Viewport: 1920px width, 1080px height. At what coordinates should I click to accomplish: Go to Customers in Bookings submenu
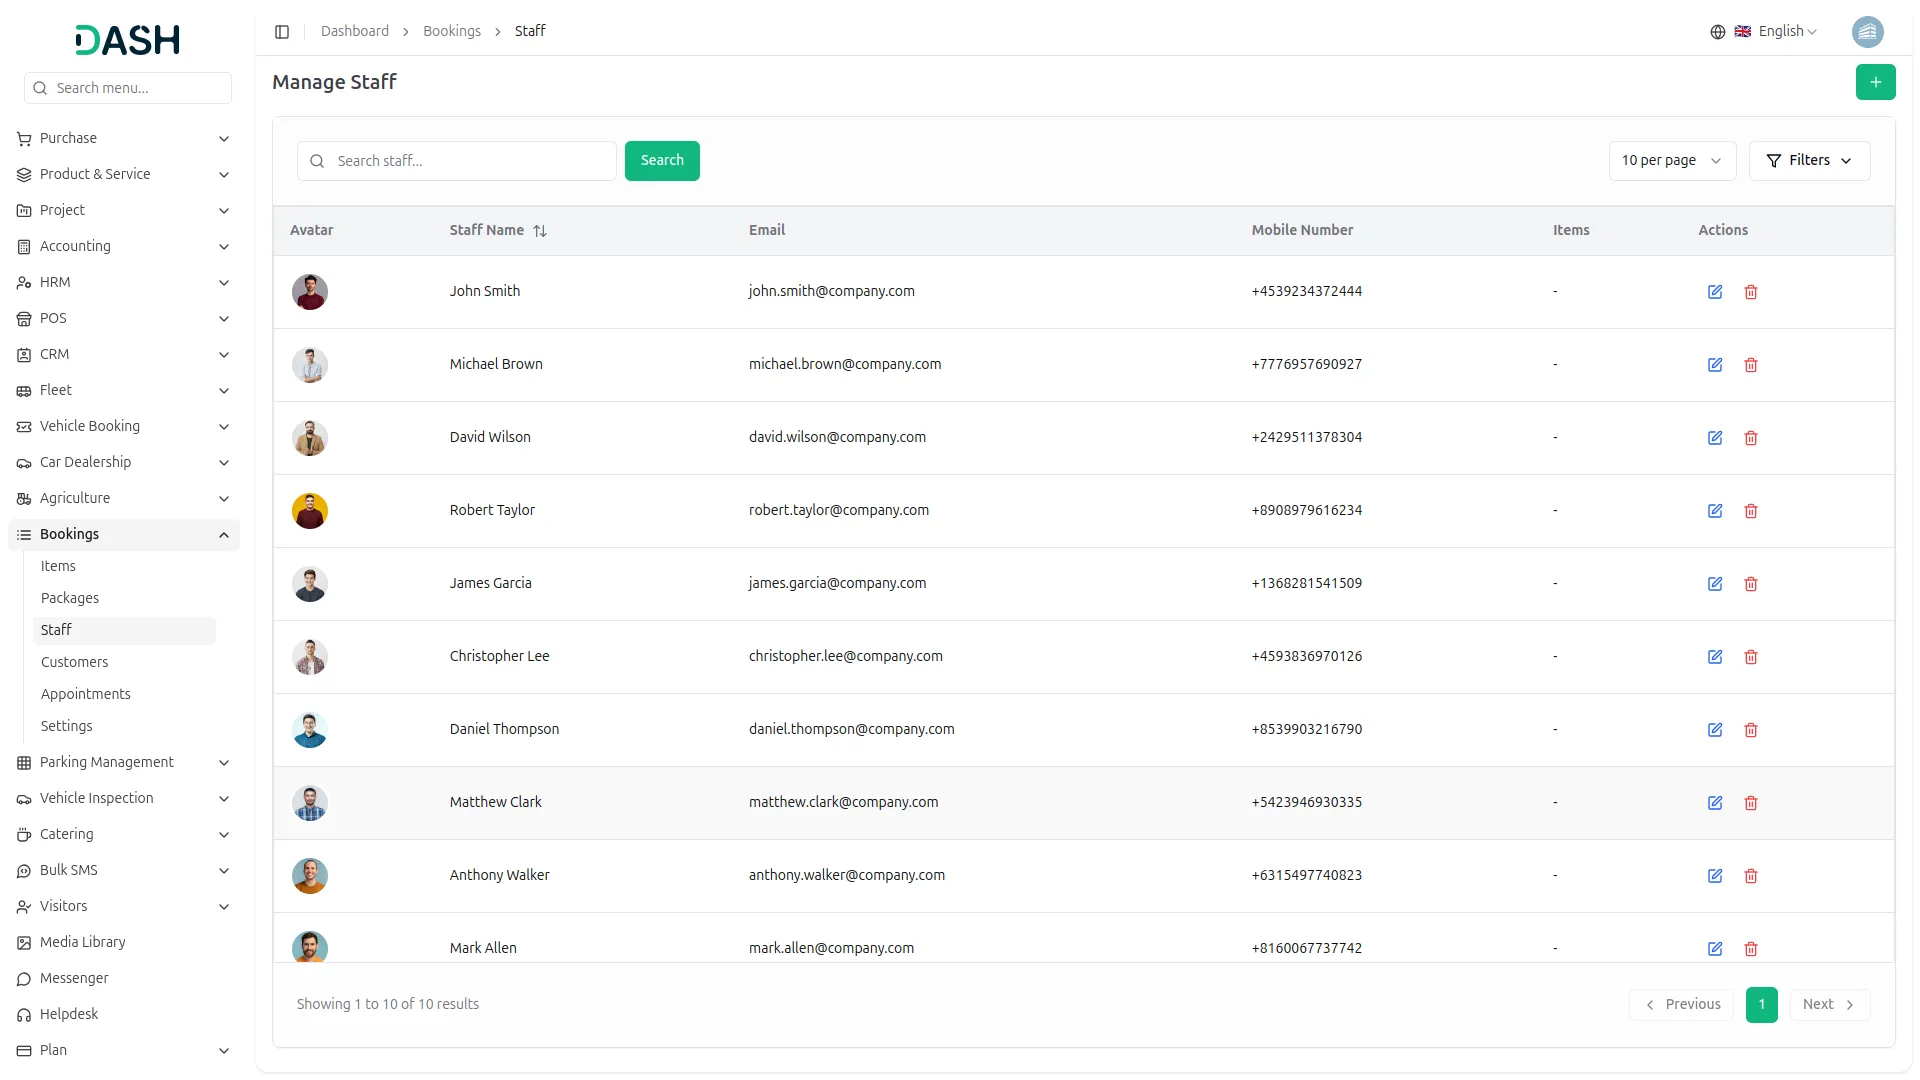(75, 662)
